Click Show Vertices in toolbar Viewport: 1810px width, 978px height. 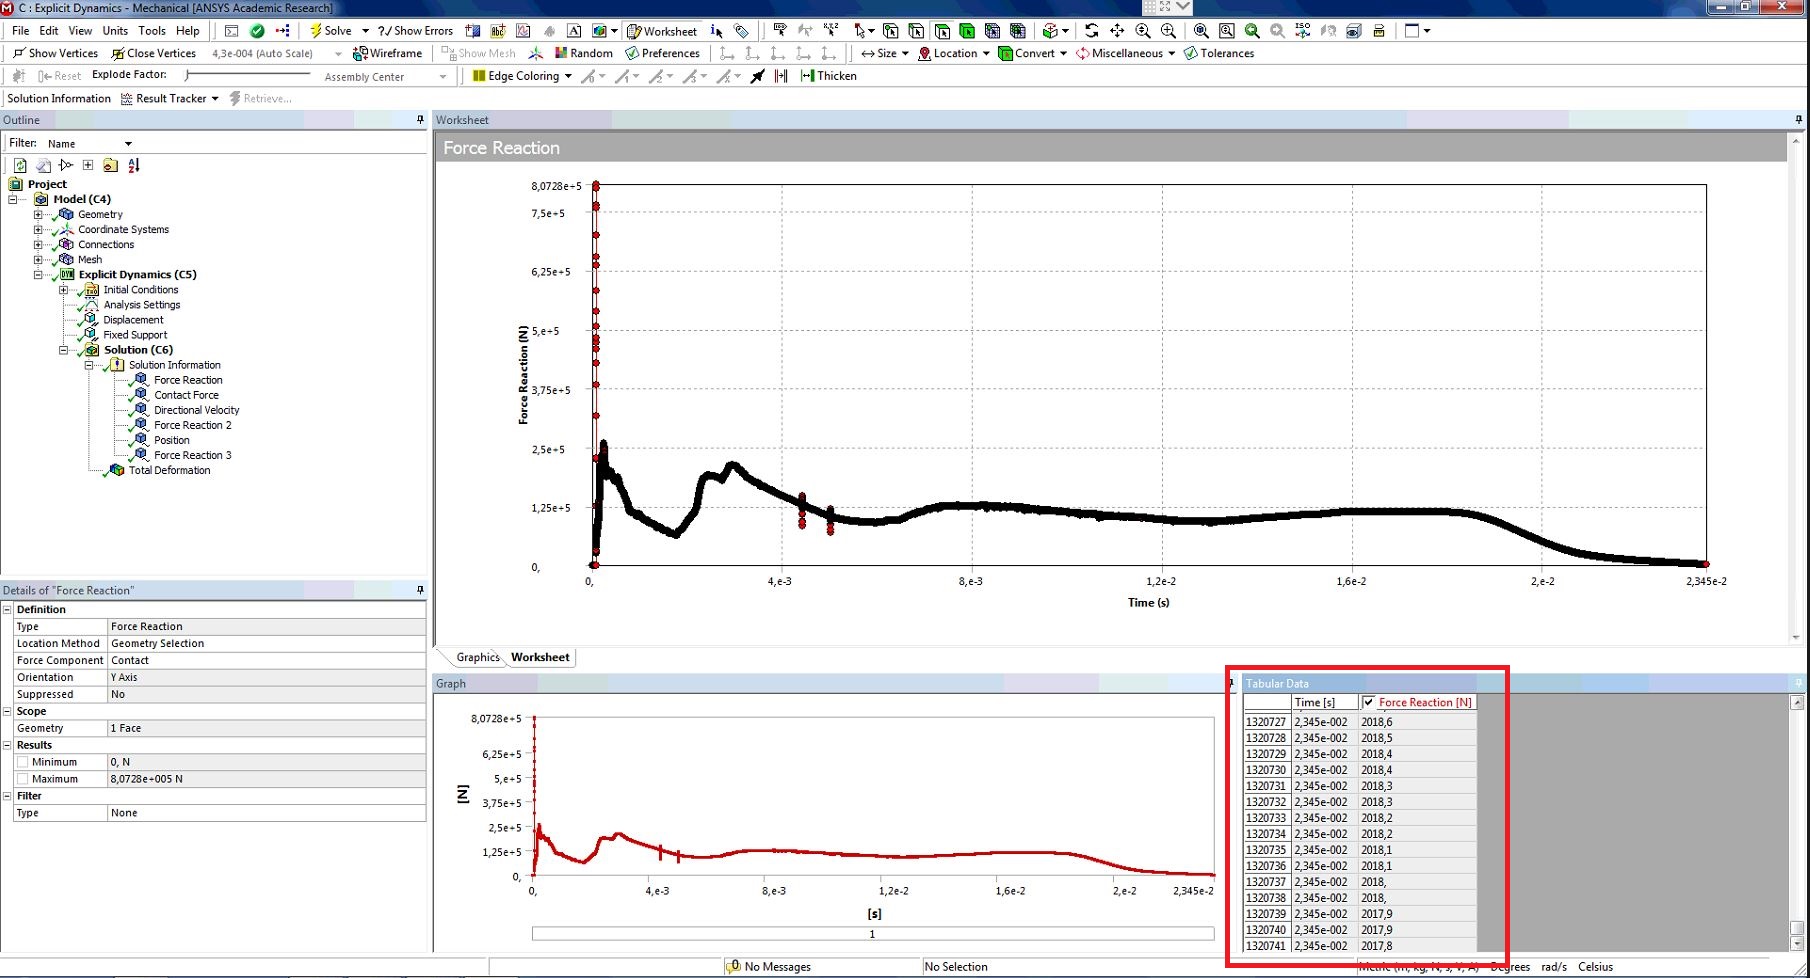pyautogui.click(x=56, y=53)
